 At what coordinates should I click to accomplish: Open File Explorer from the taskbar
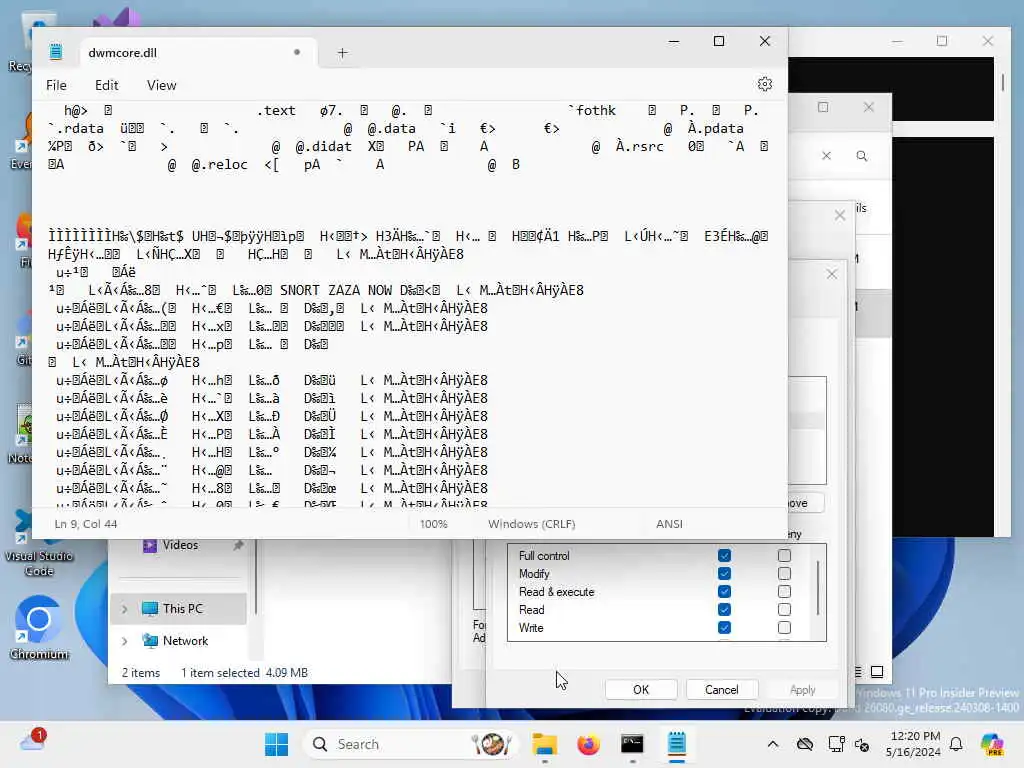[x=544, y=744]
